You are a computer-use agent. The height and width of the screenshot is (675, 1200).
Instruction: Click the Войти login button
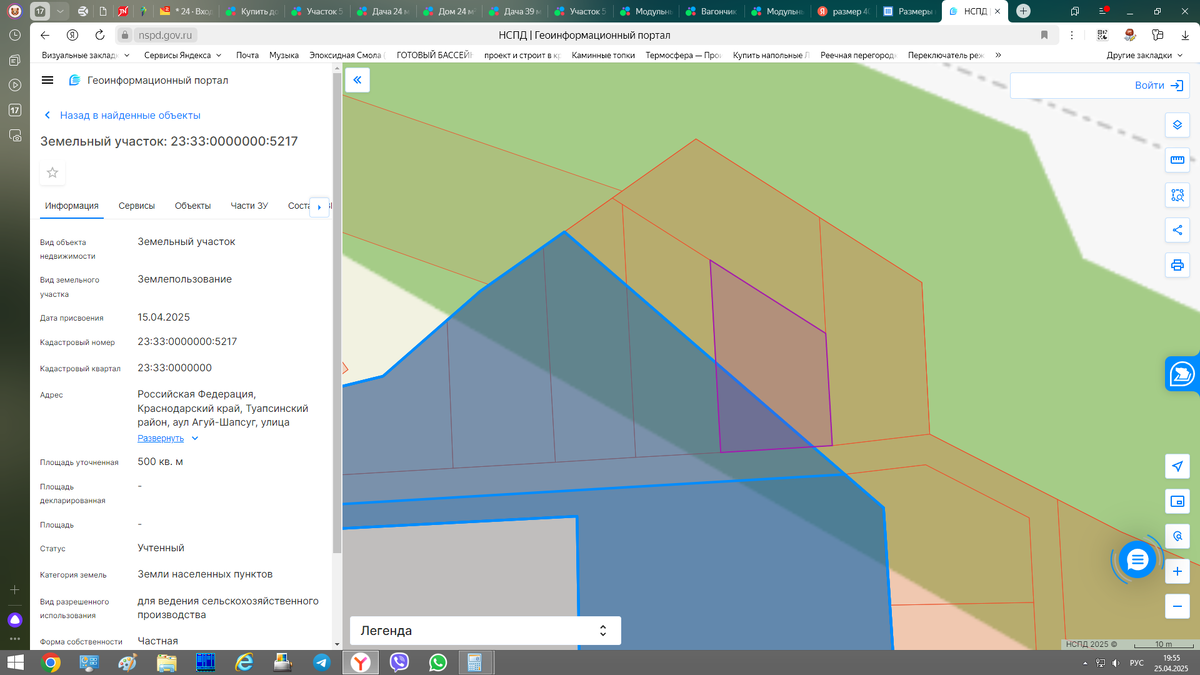(x=1160, y=86)
